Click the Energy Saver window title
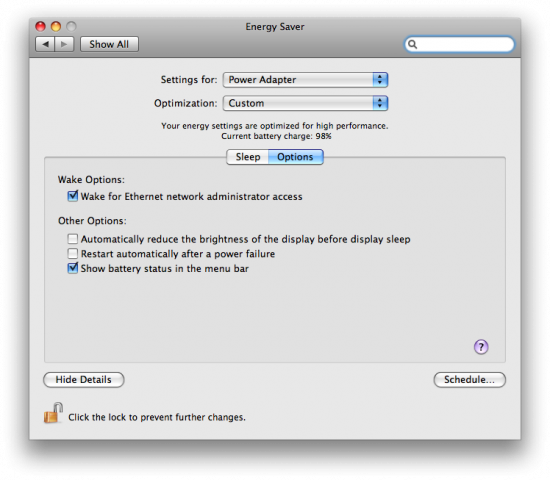 coord(275,27)
